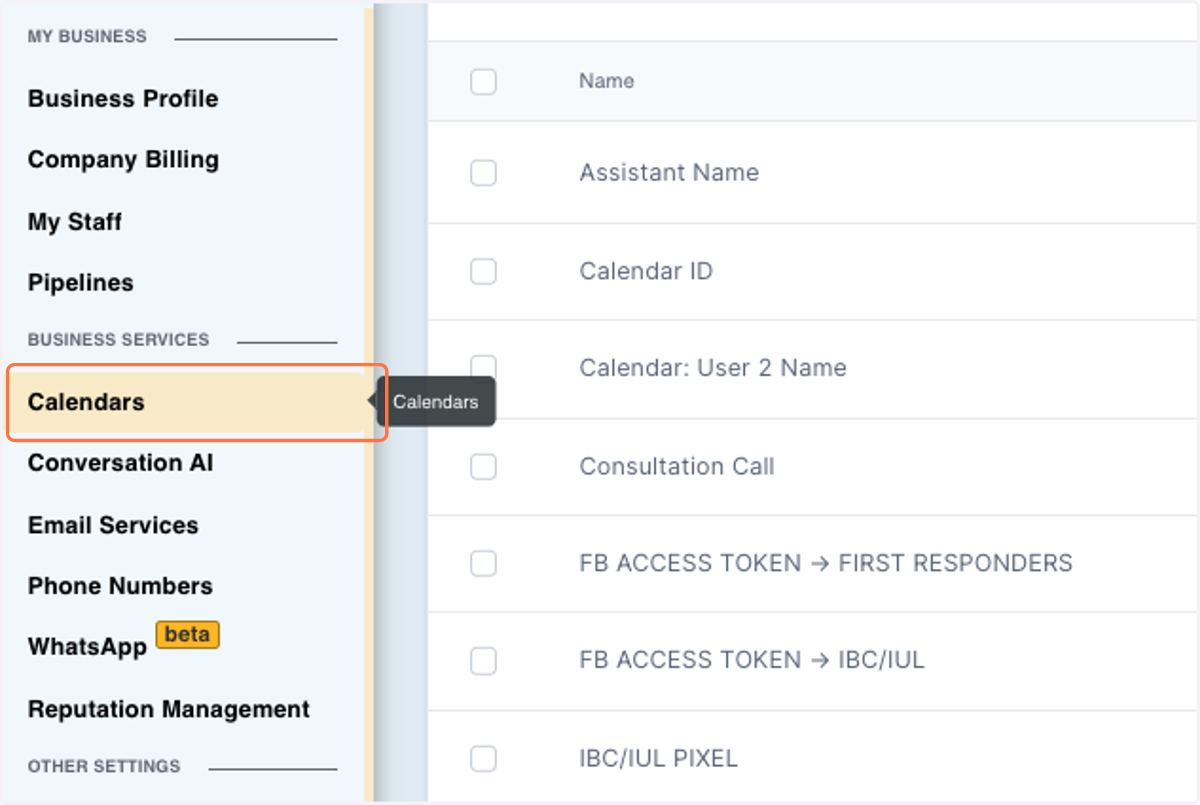Click Calendar: User 2 Name text
The height and width of the screenshot is (805, 1200).
[713, 368]
